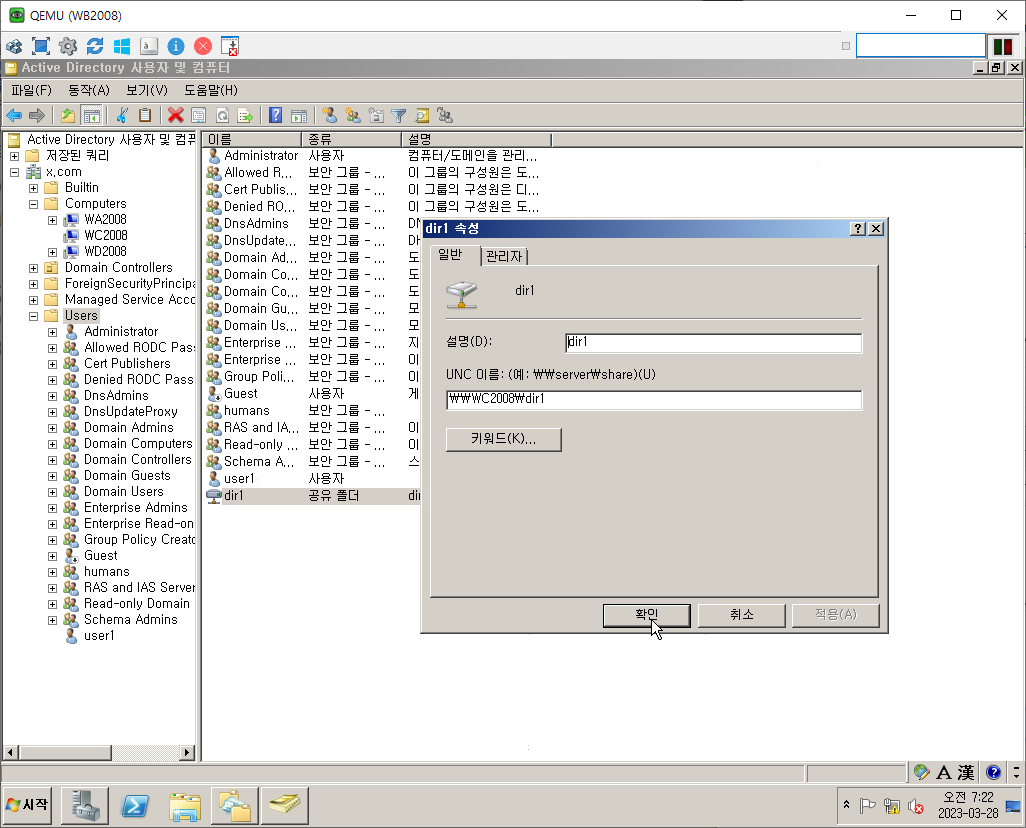The width and height of the screenshot is (1026, 828).
Task: Click the language bar 漢 icon
Action: [x=966, y=773]
